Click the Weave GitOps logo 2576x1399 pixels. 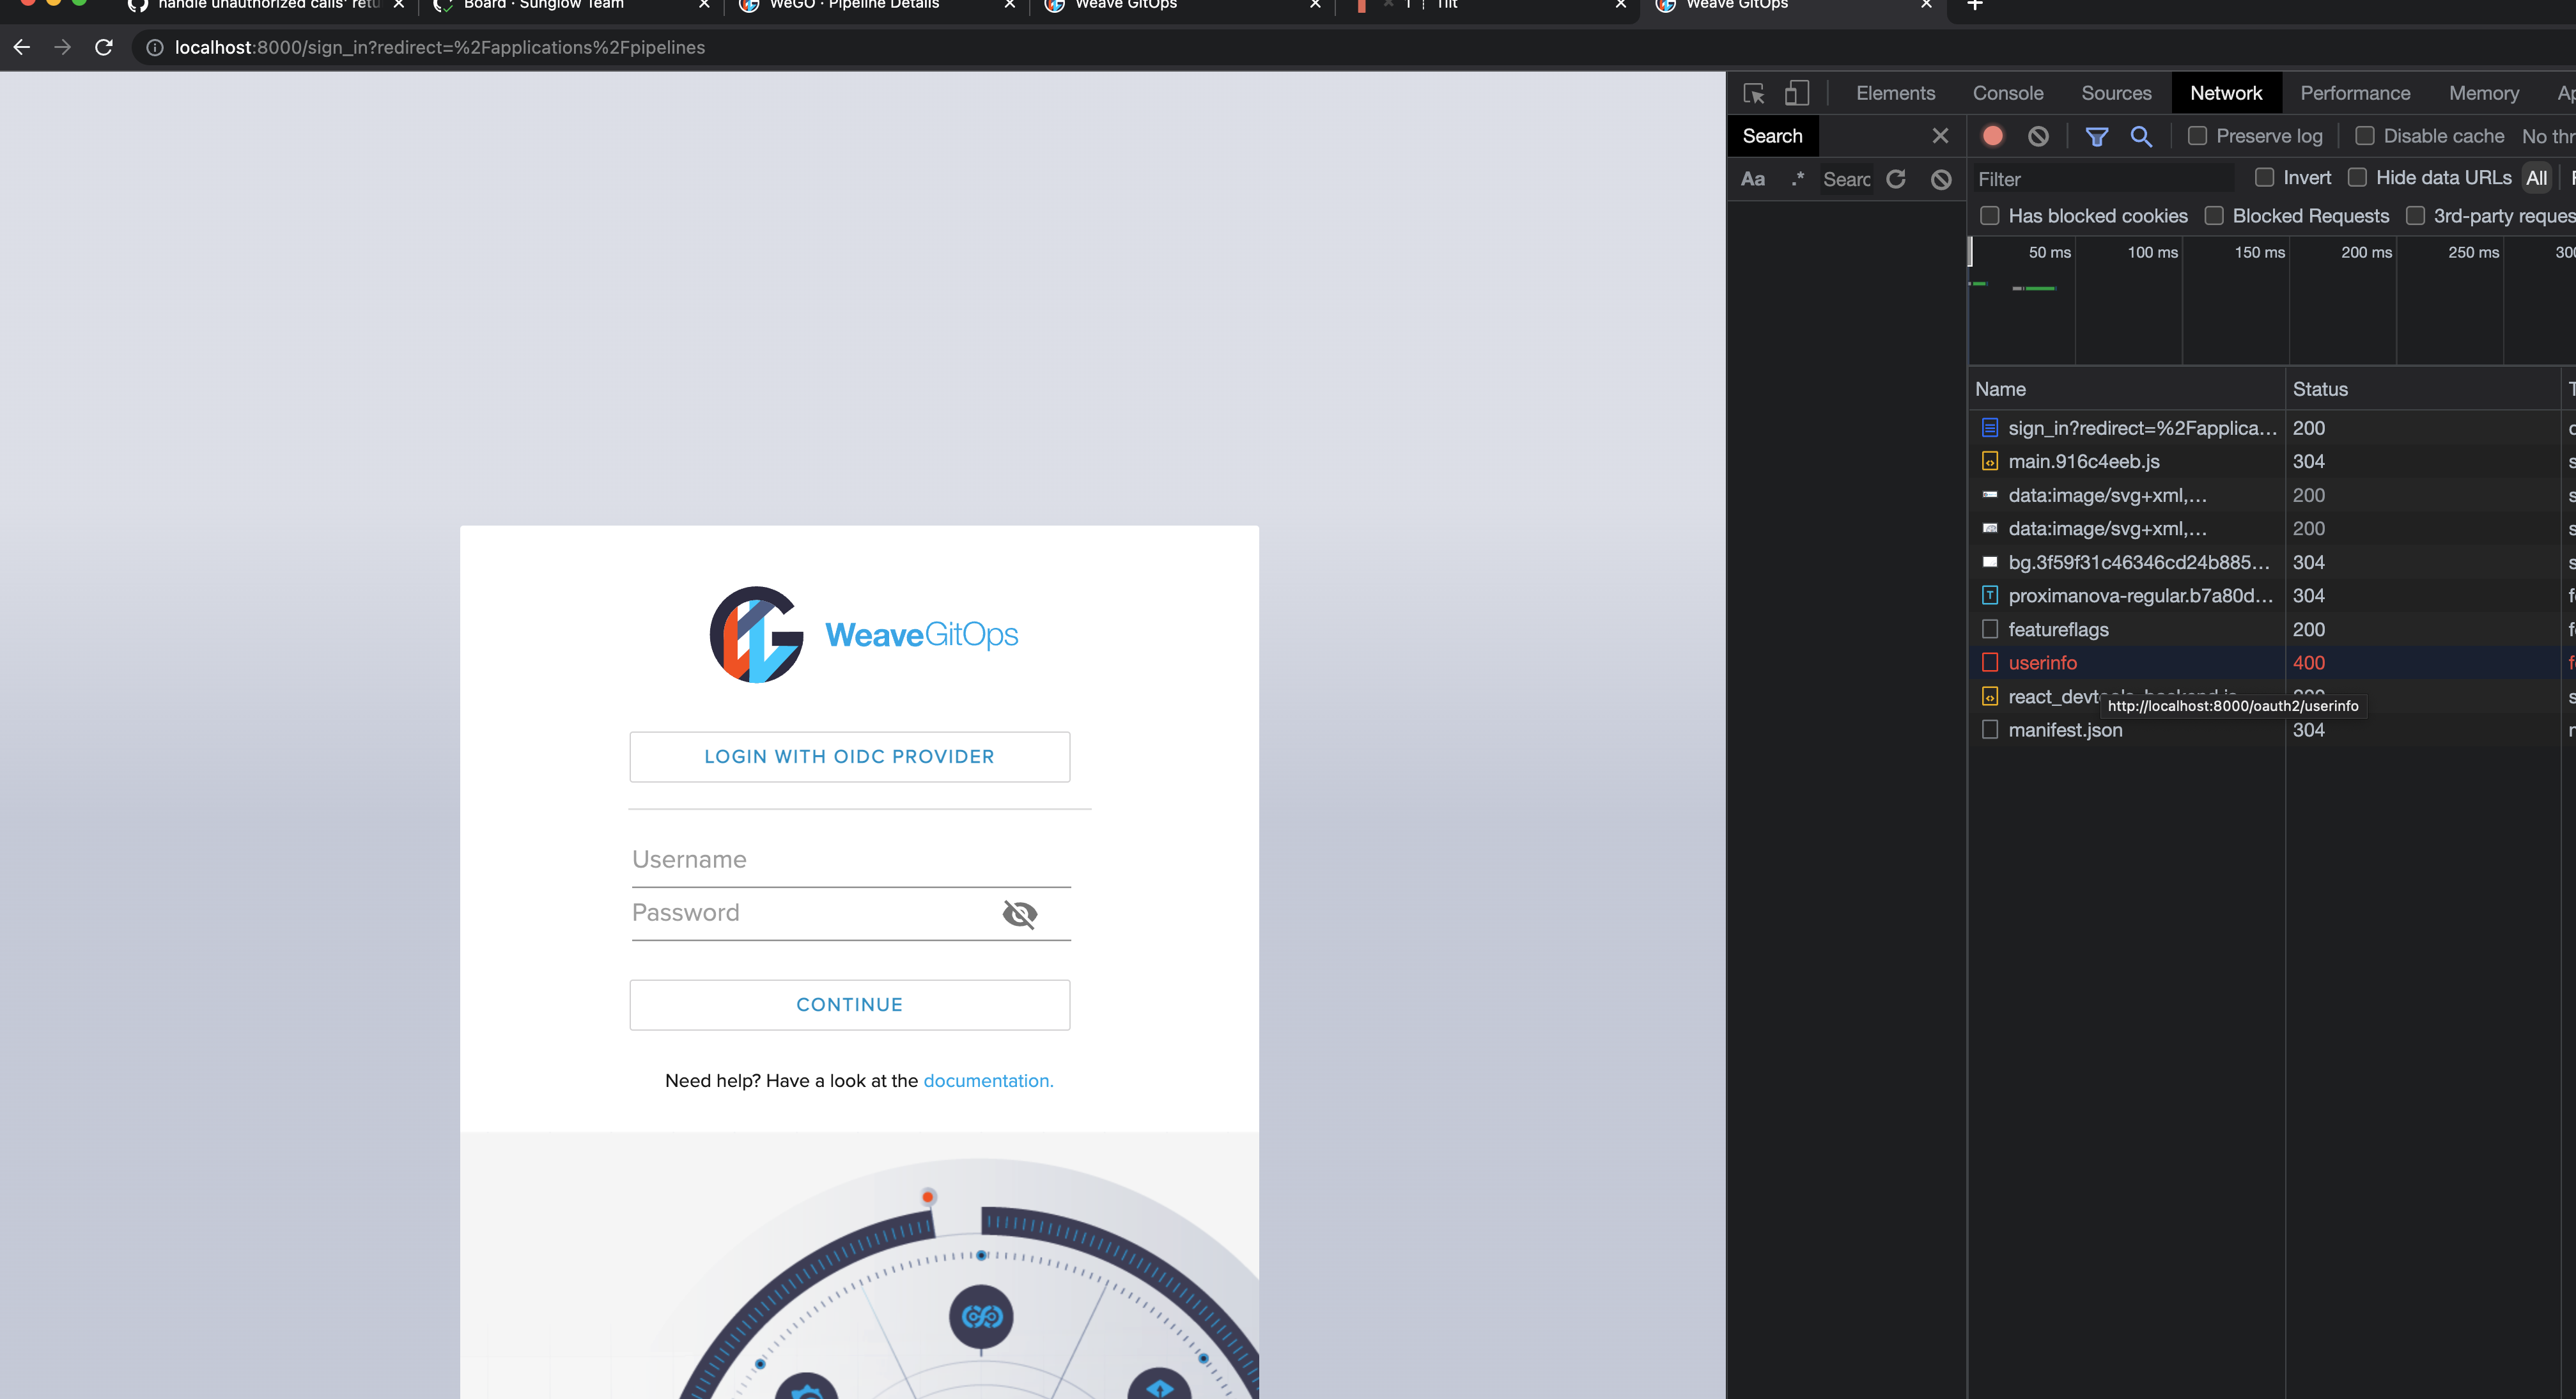pyautogui.click(x=864, y=635)
